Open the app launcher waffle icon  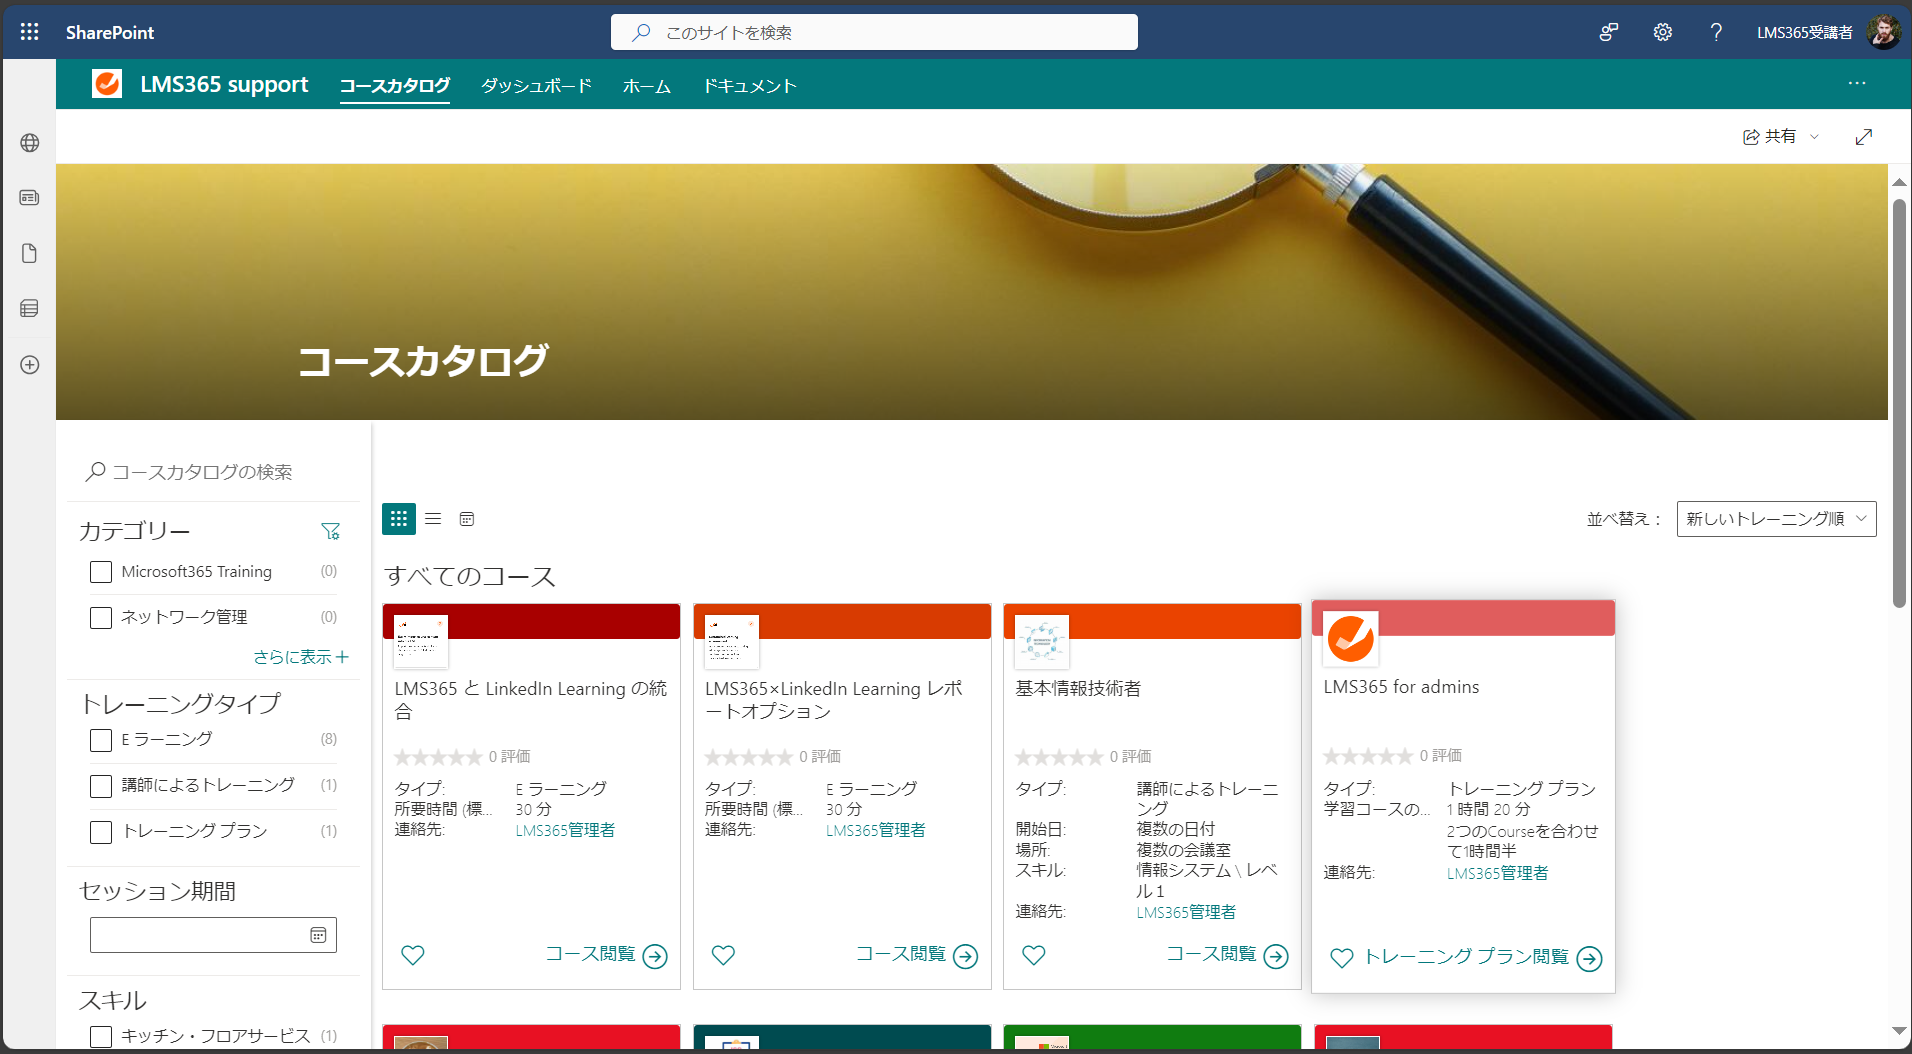(x=29, y=31)
